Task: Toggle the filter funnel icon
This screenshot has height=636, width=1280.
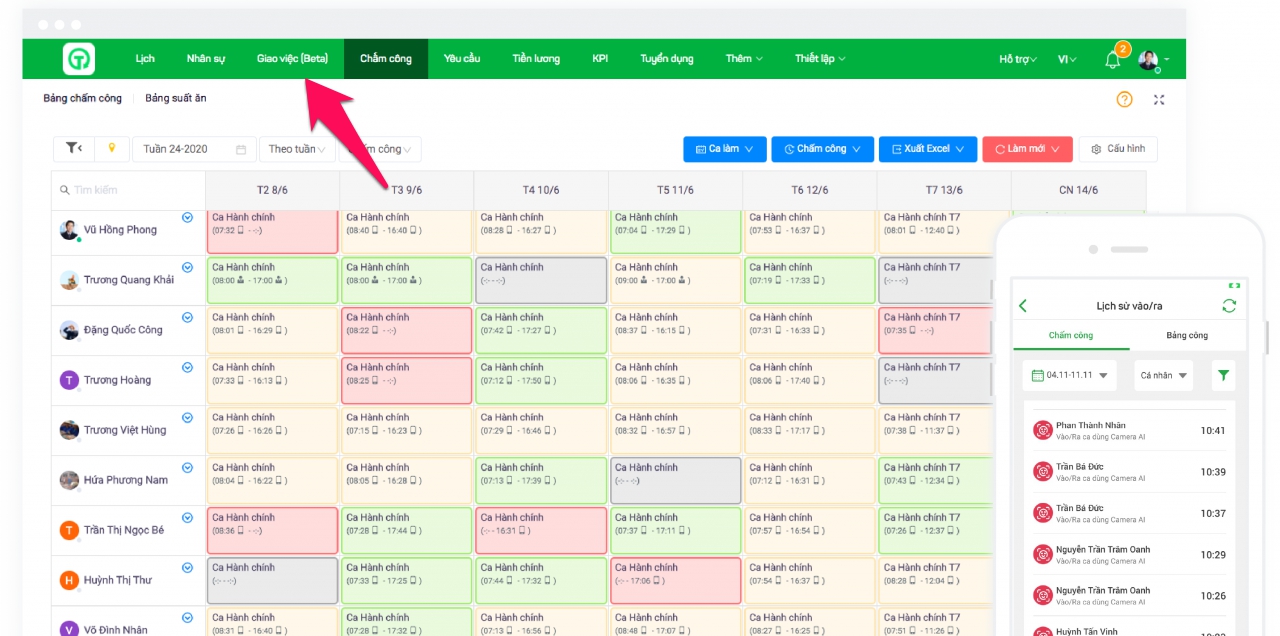Action: (74, 148)
